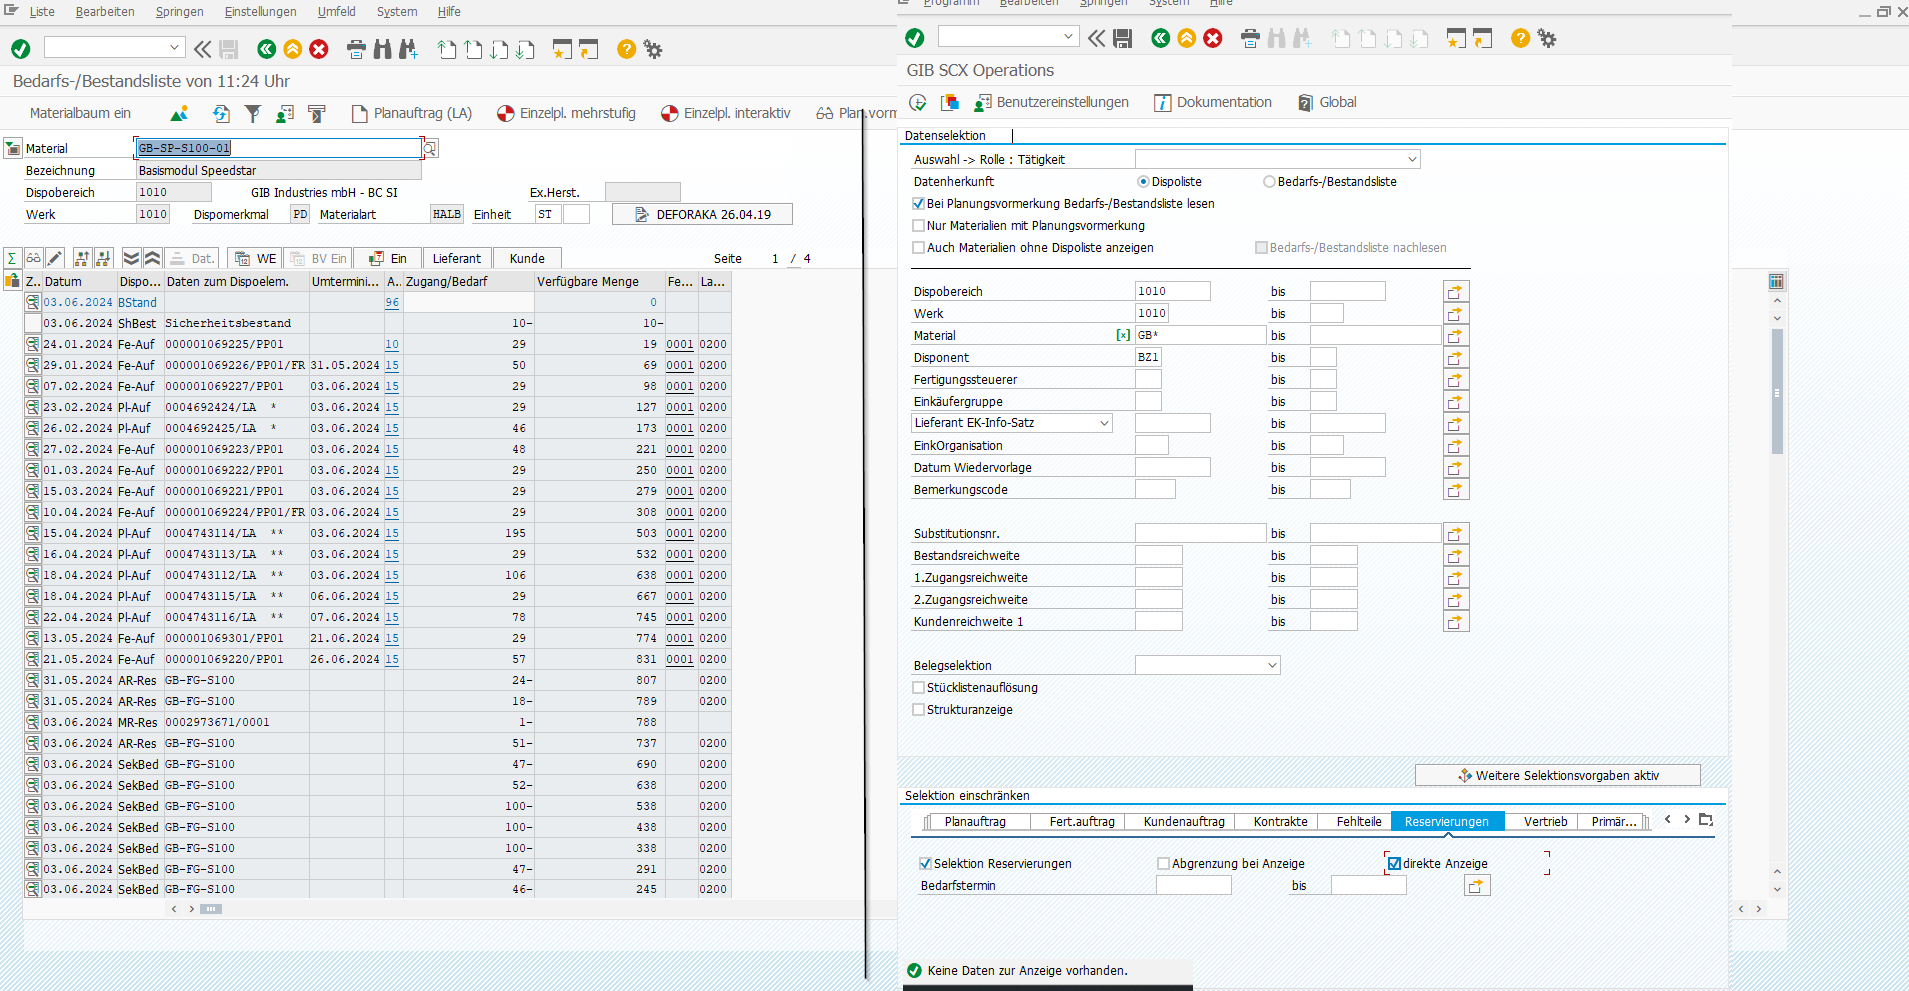Click the Weitere Selektionsvorgaben aktiv button
Image resolution: width=1909 pixels, height=991 pixels.
click(x=1557, y=776)
